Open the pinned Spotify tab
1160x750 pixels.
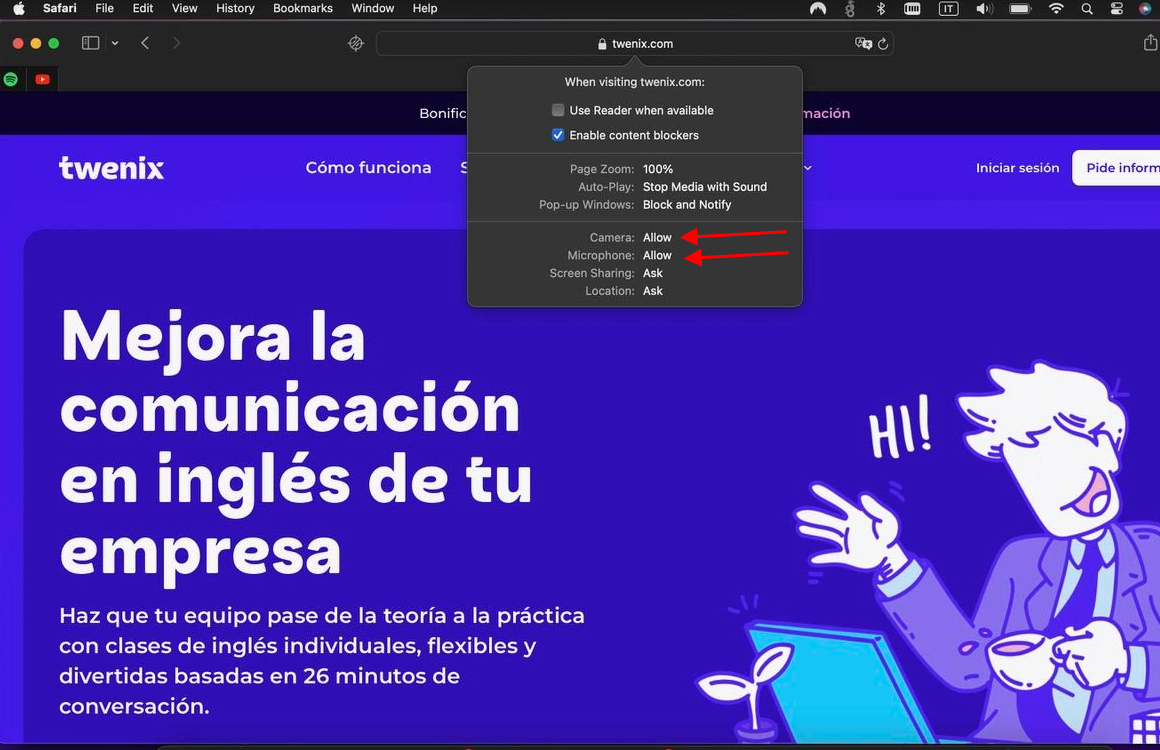click(11, 79)
